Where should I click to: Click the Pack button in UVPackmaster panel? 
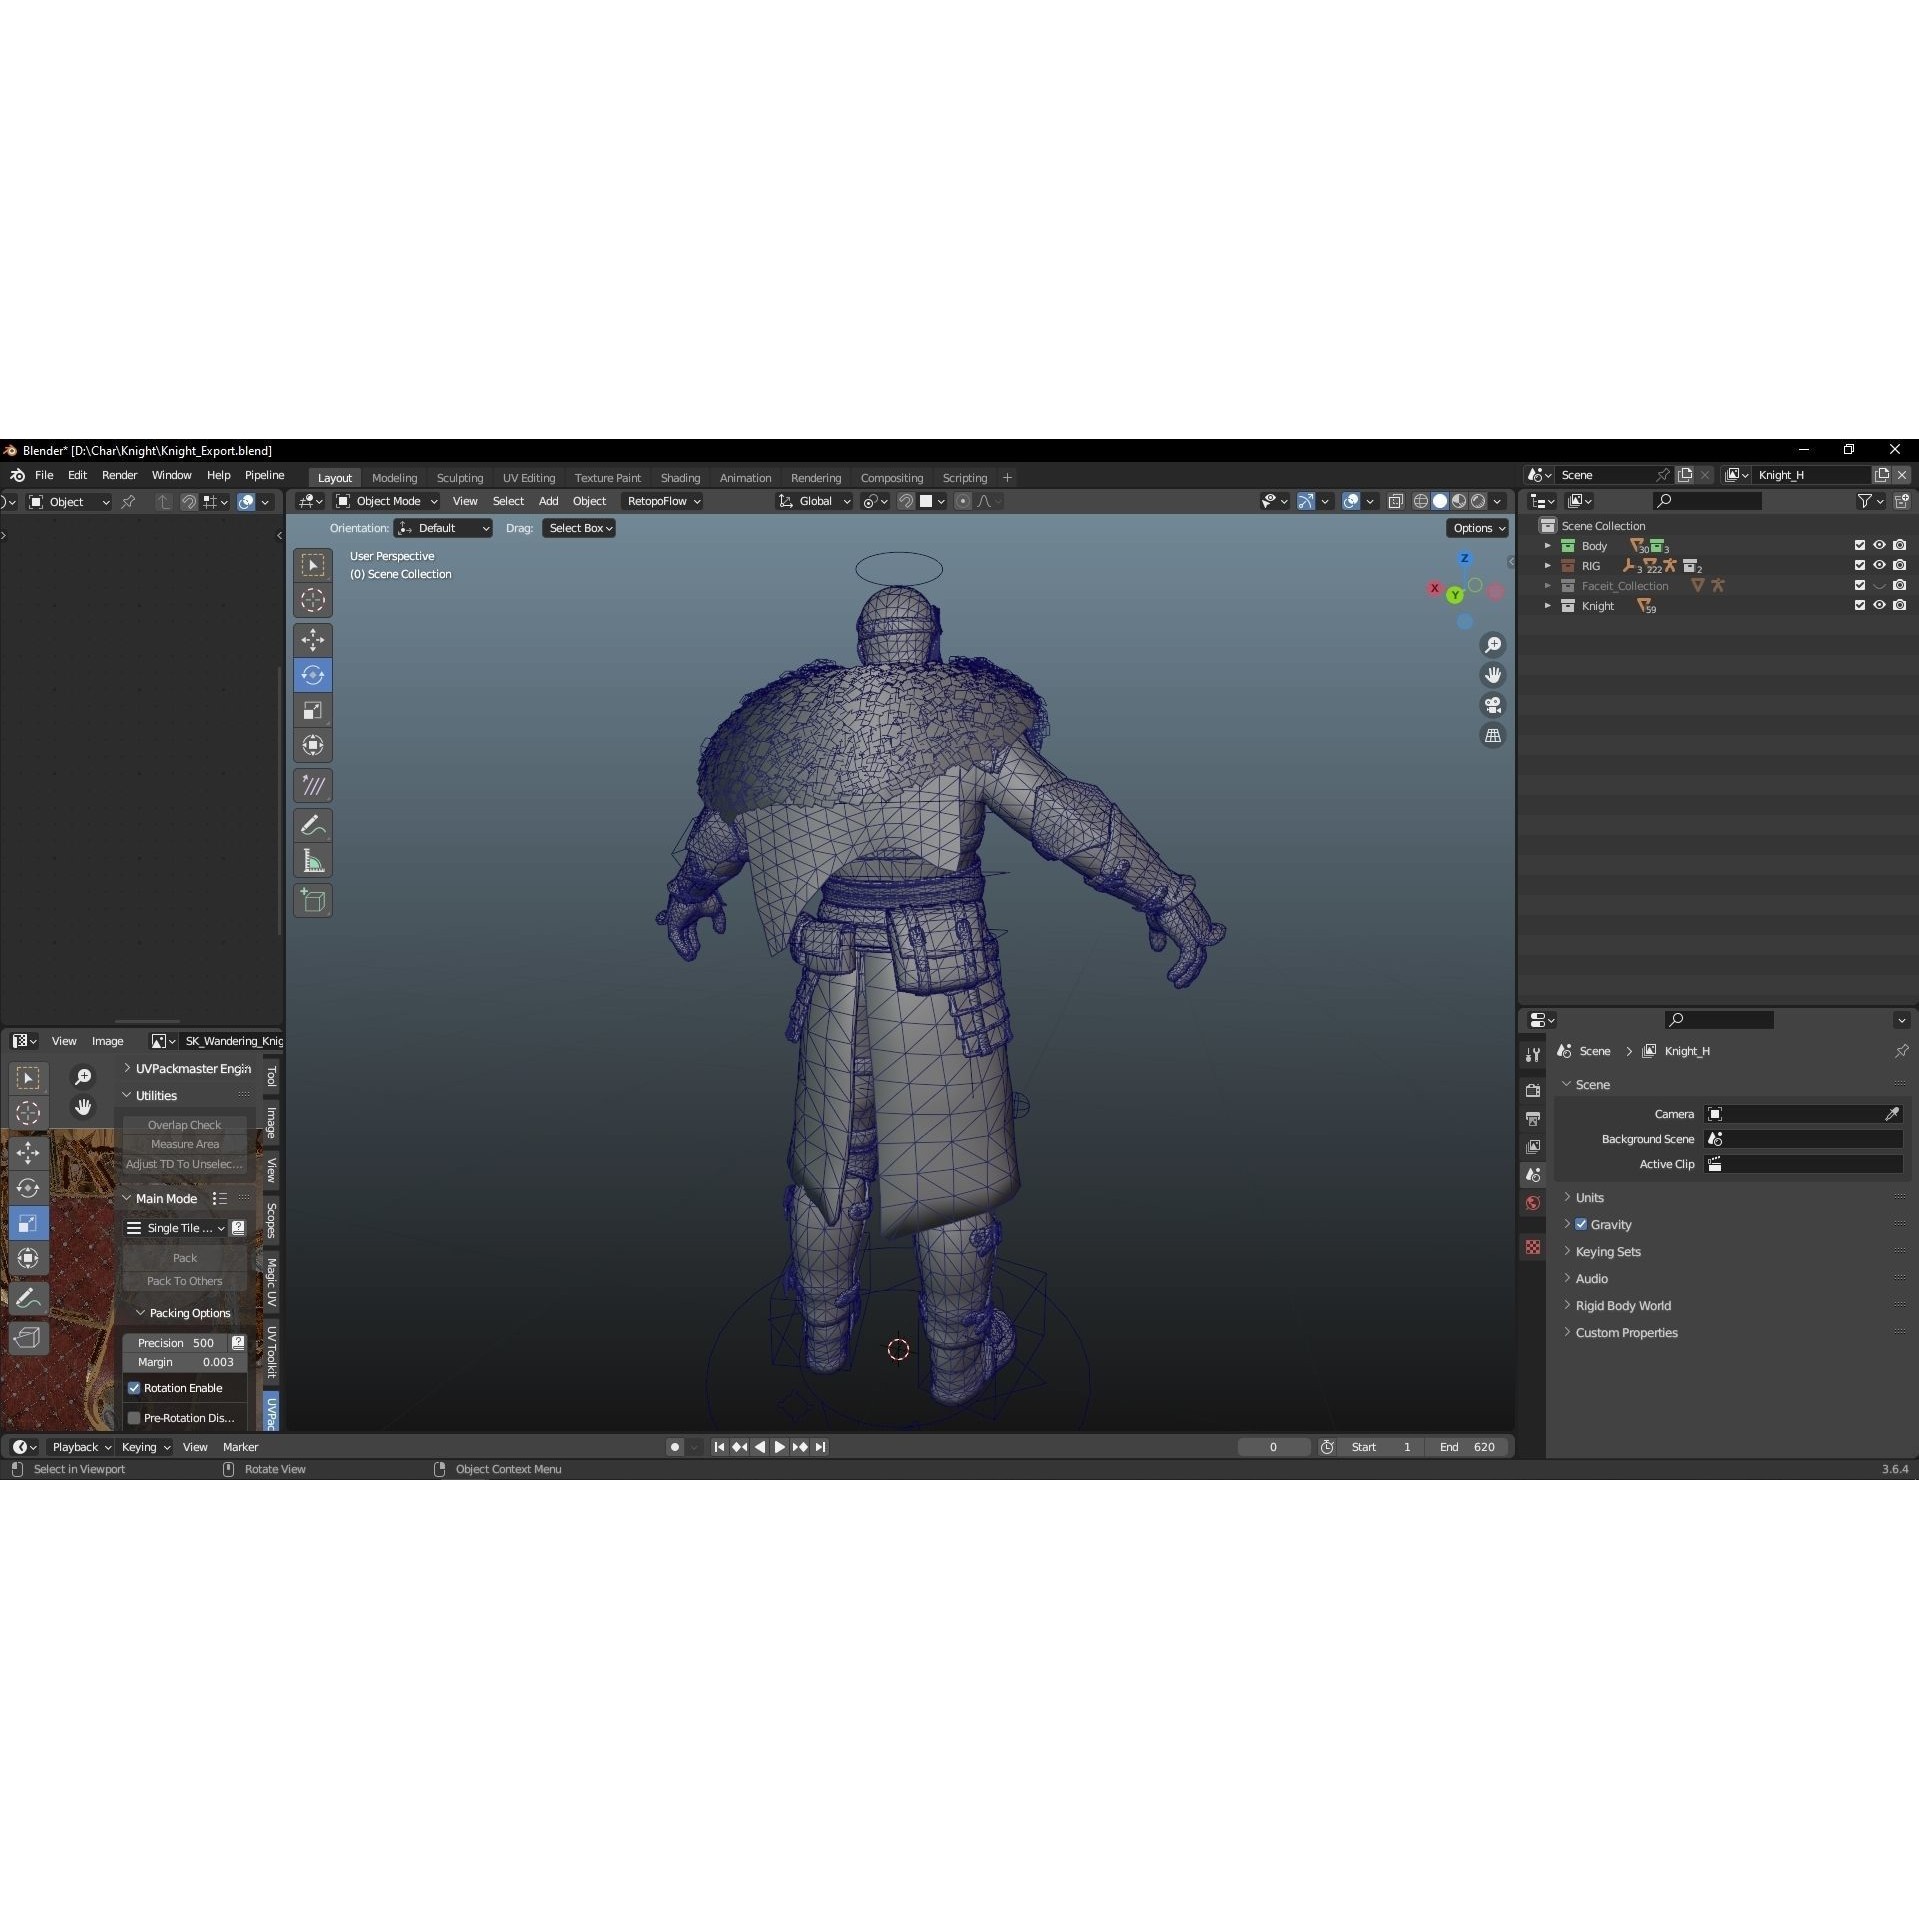click(184, 1258)
